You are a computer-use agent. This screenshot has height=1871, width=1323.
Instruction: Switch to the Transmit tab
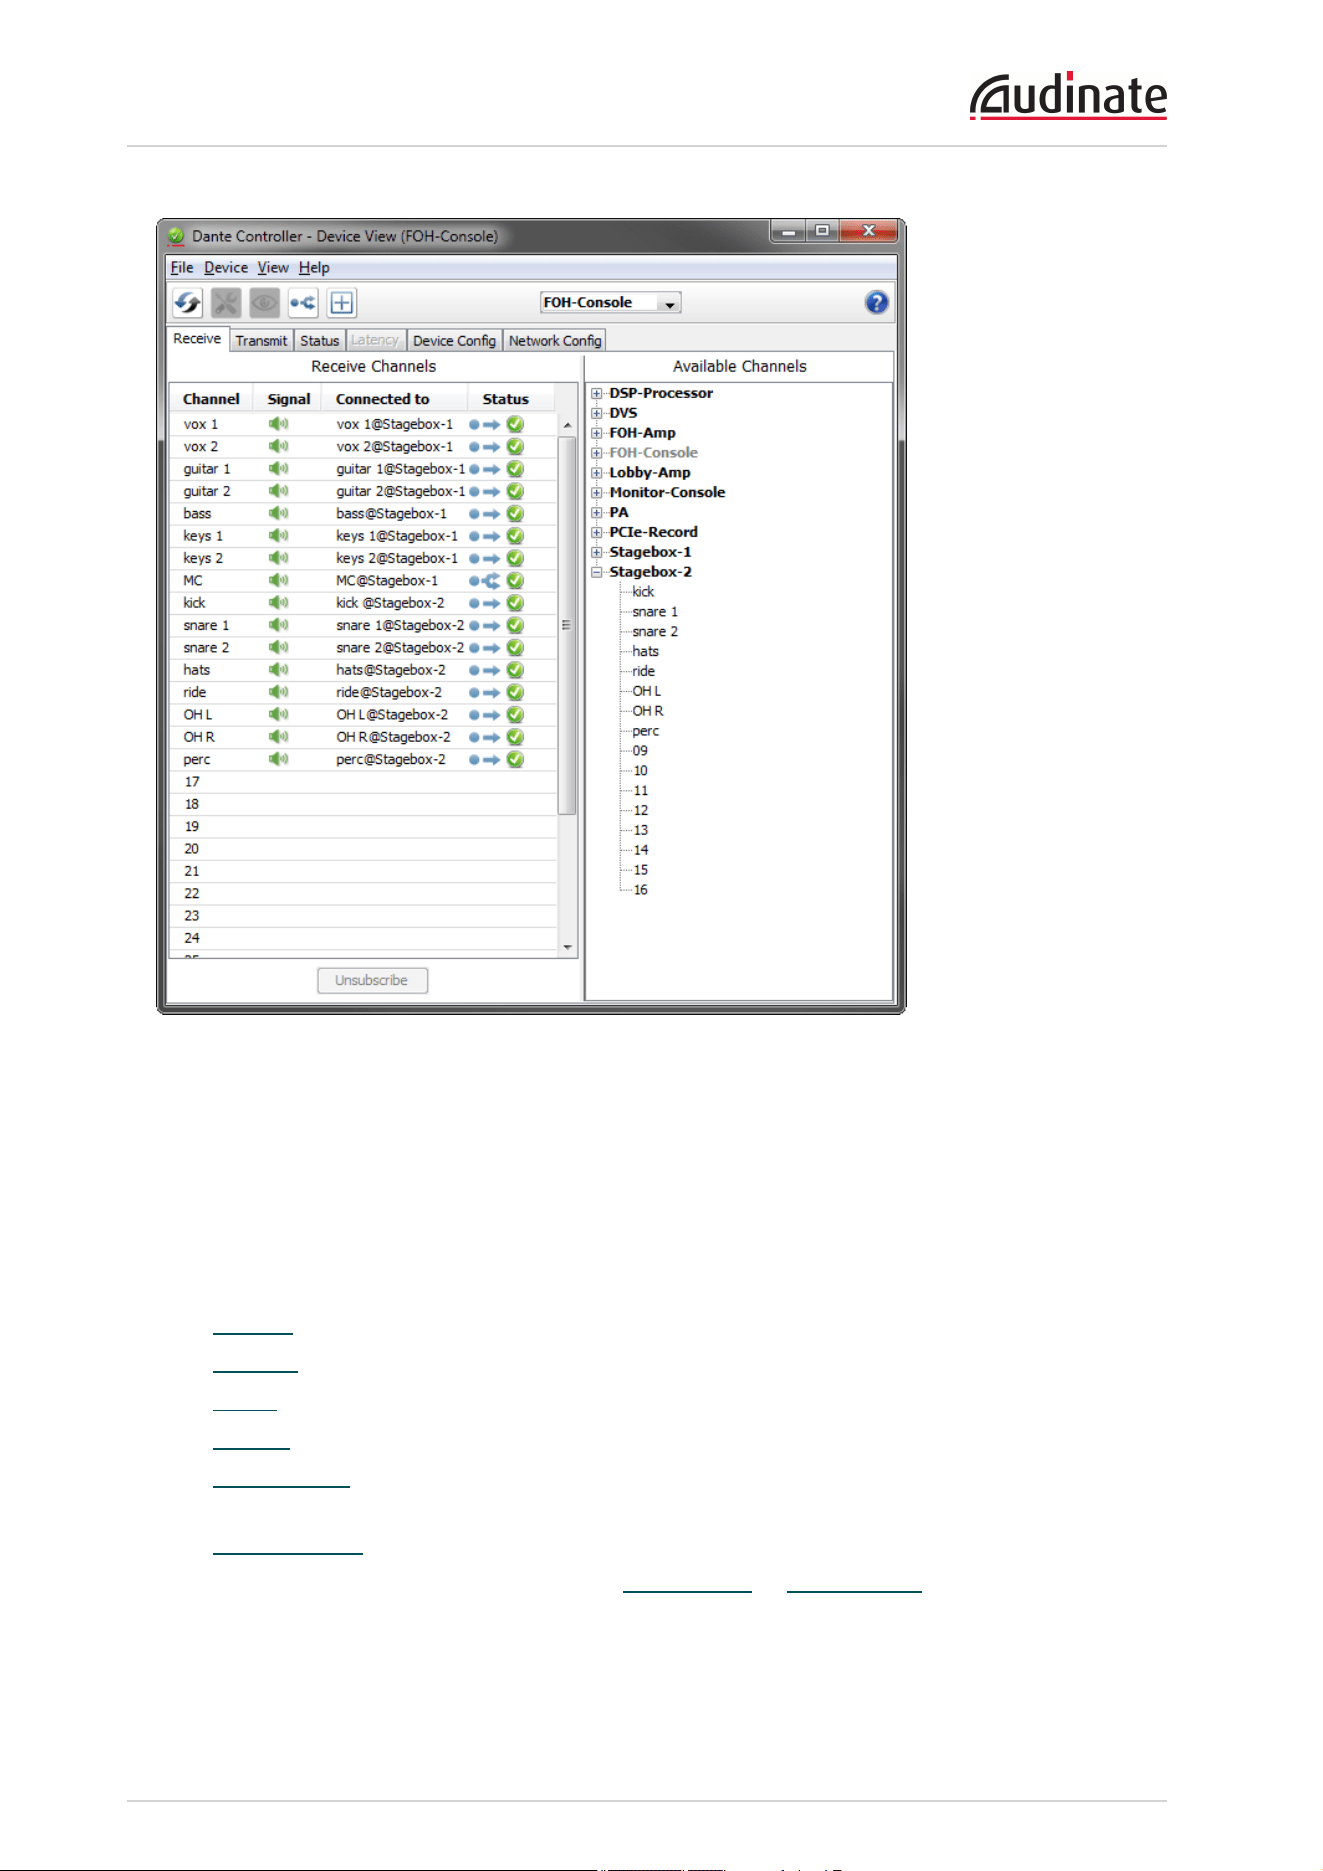click(261, 341)
